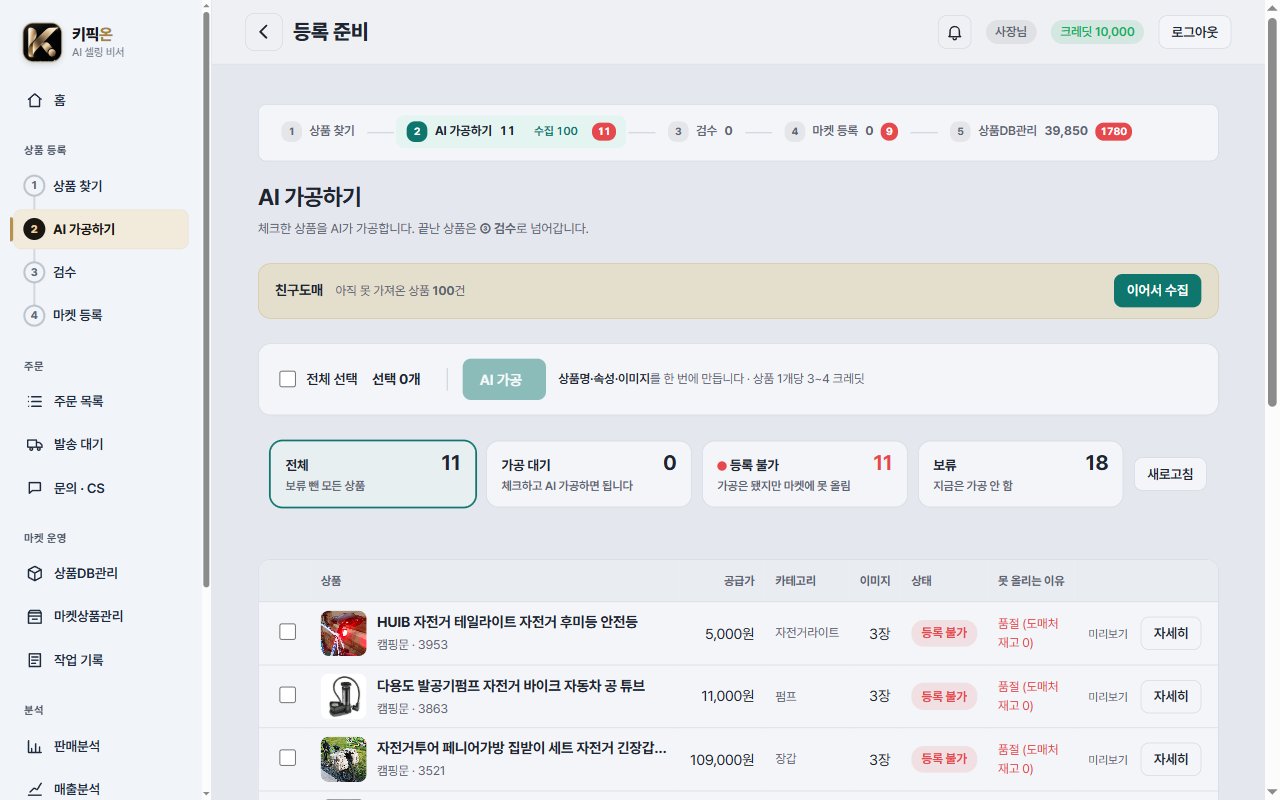Open 판매분석 bar chart icon
1280x800 pixels.
pos(35,746)
